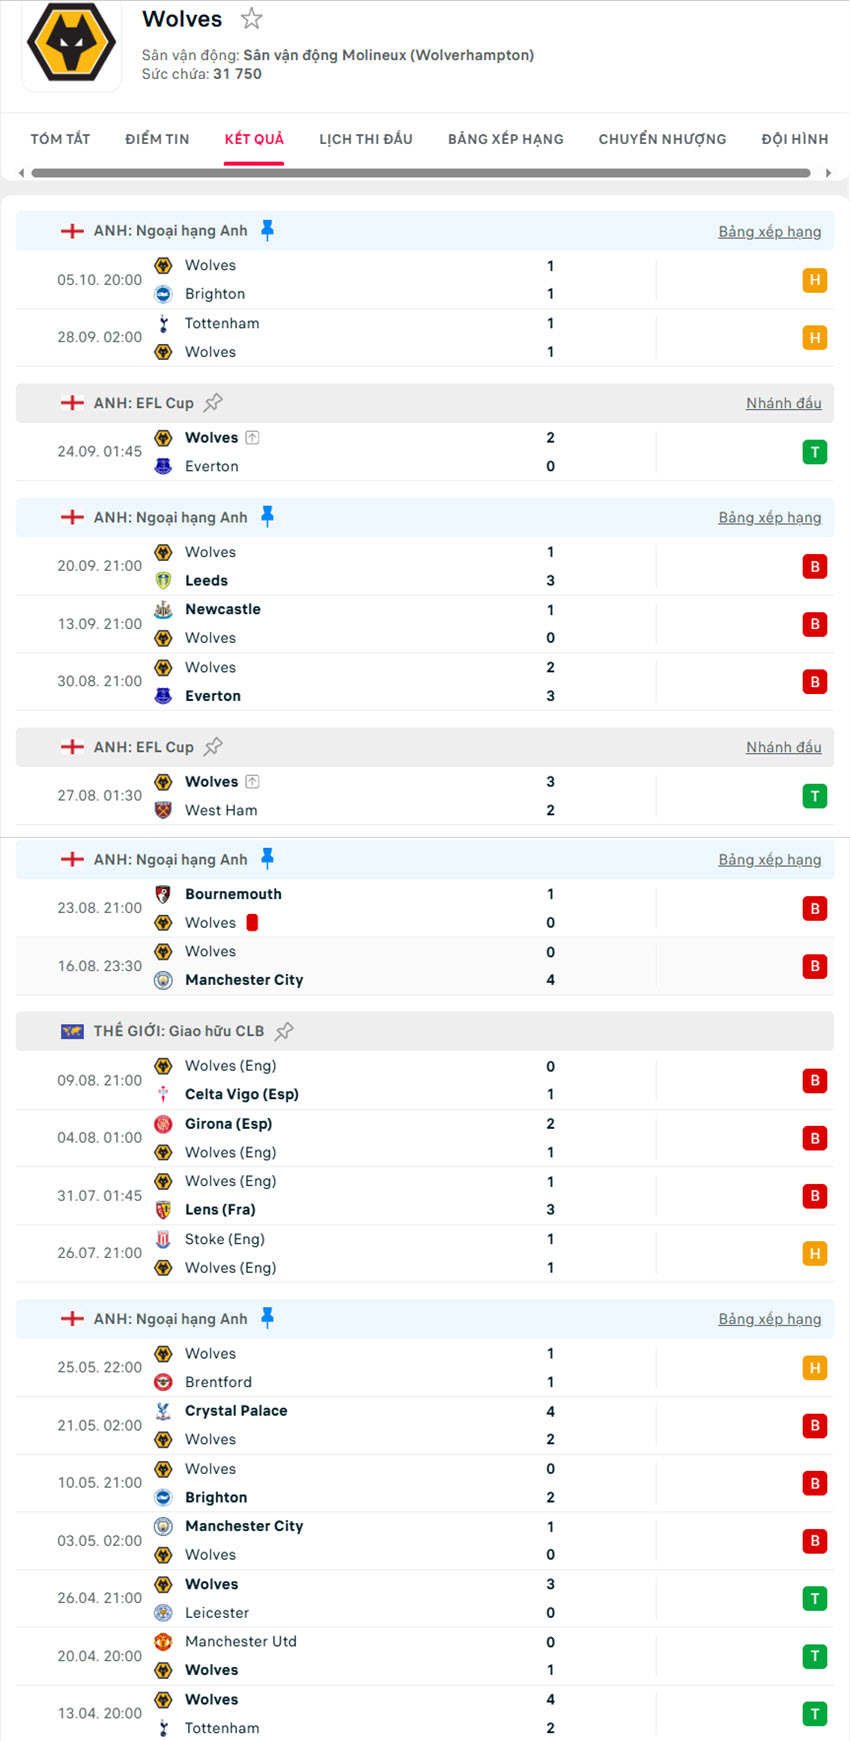This screenshot has height=1741, width=850.
Task: Click the Tottenham club logo
Action: (163, 323)
